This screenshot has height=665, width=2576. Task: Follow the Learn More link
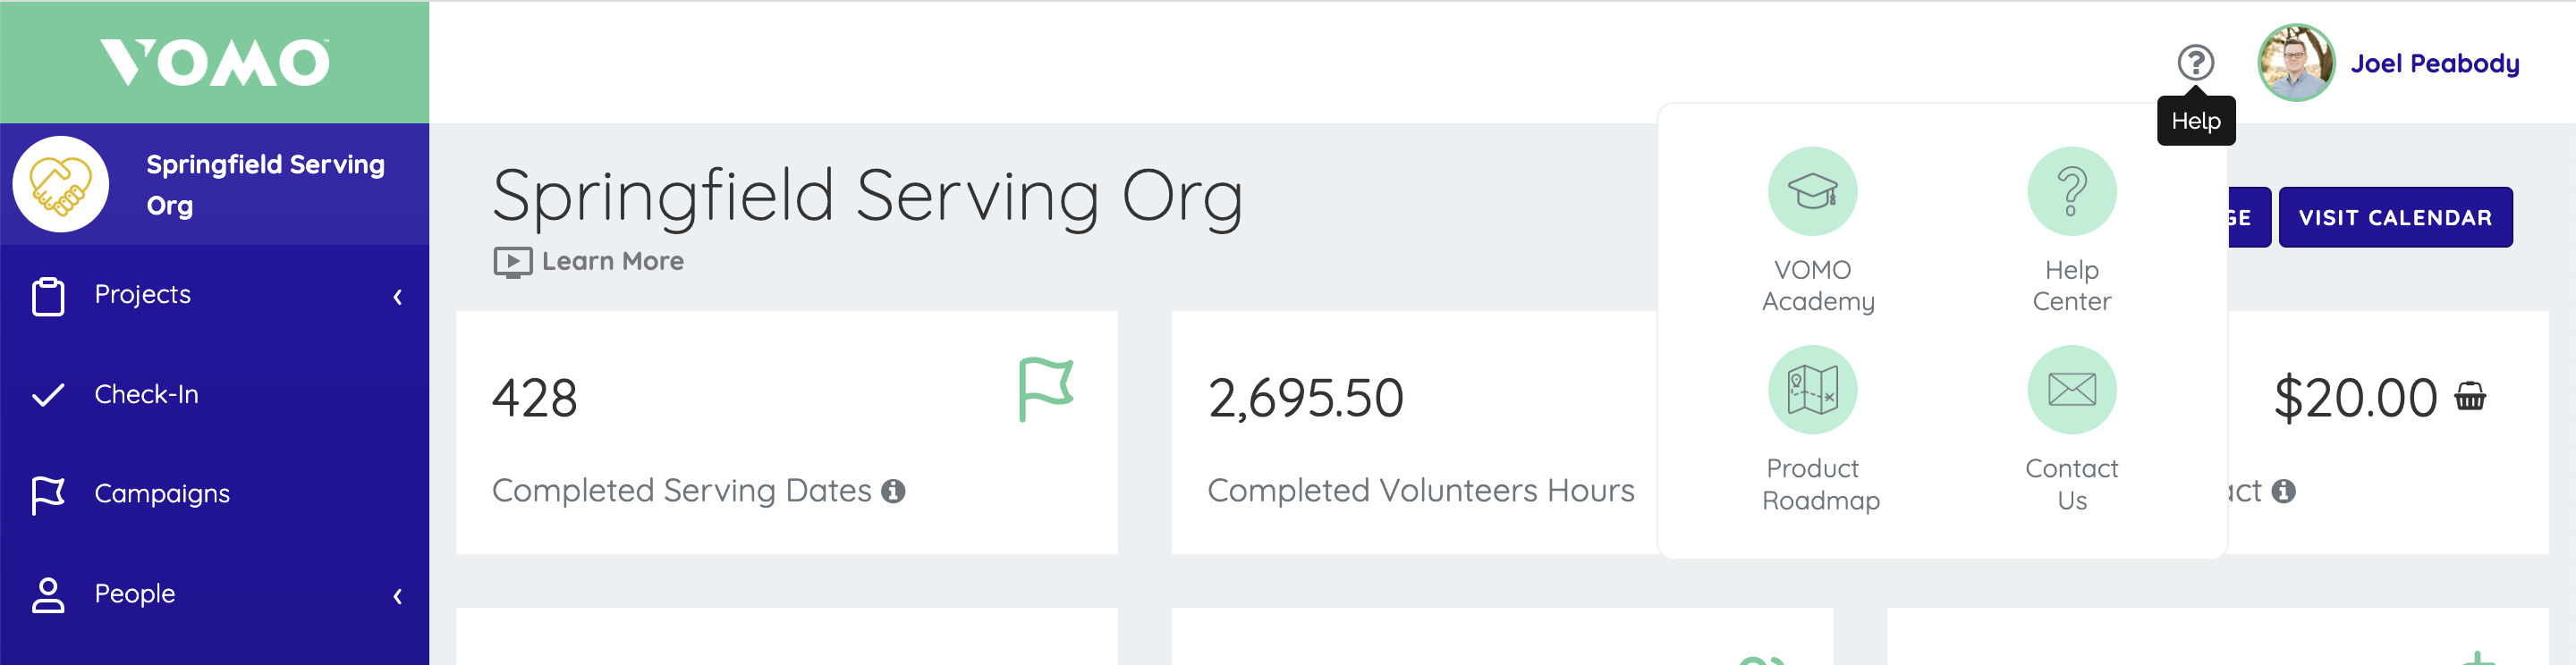pos(612,261)
